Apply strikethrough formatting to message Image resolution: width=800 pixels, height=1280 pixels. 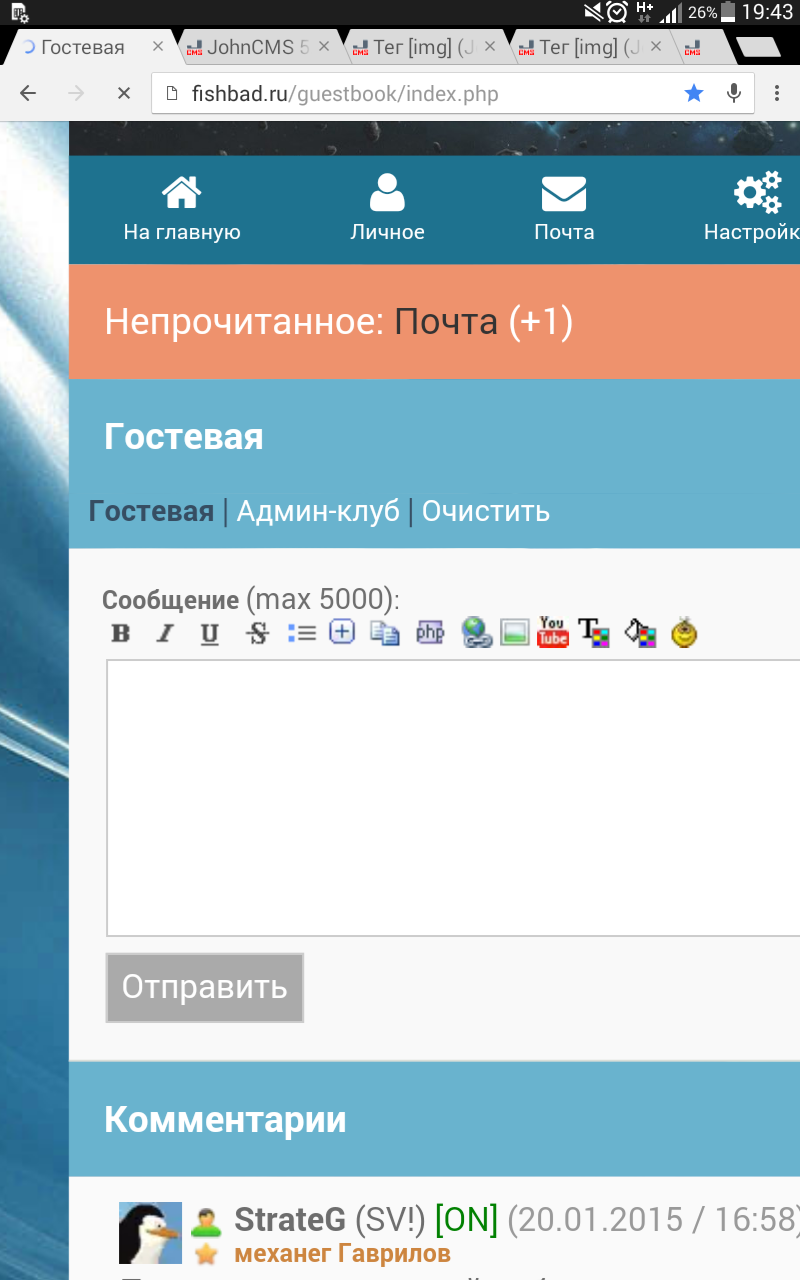258,633
